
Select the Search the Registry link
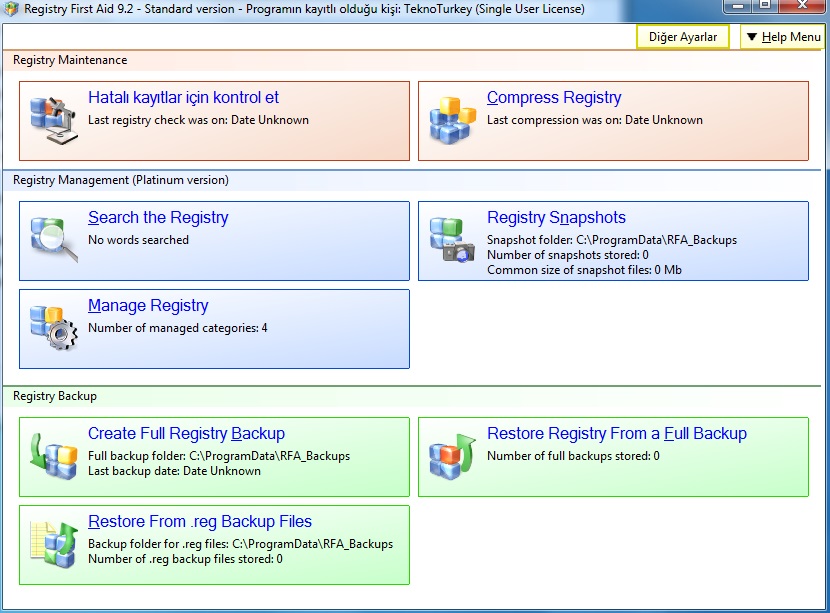[x=158, y=218]
